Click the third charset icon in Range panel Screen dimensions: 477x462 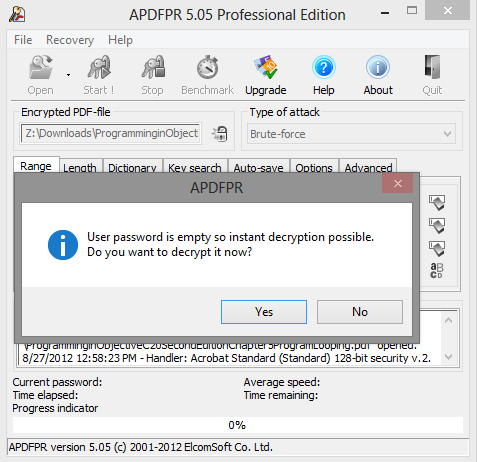point(437,249)
